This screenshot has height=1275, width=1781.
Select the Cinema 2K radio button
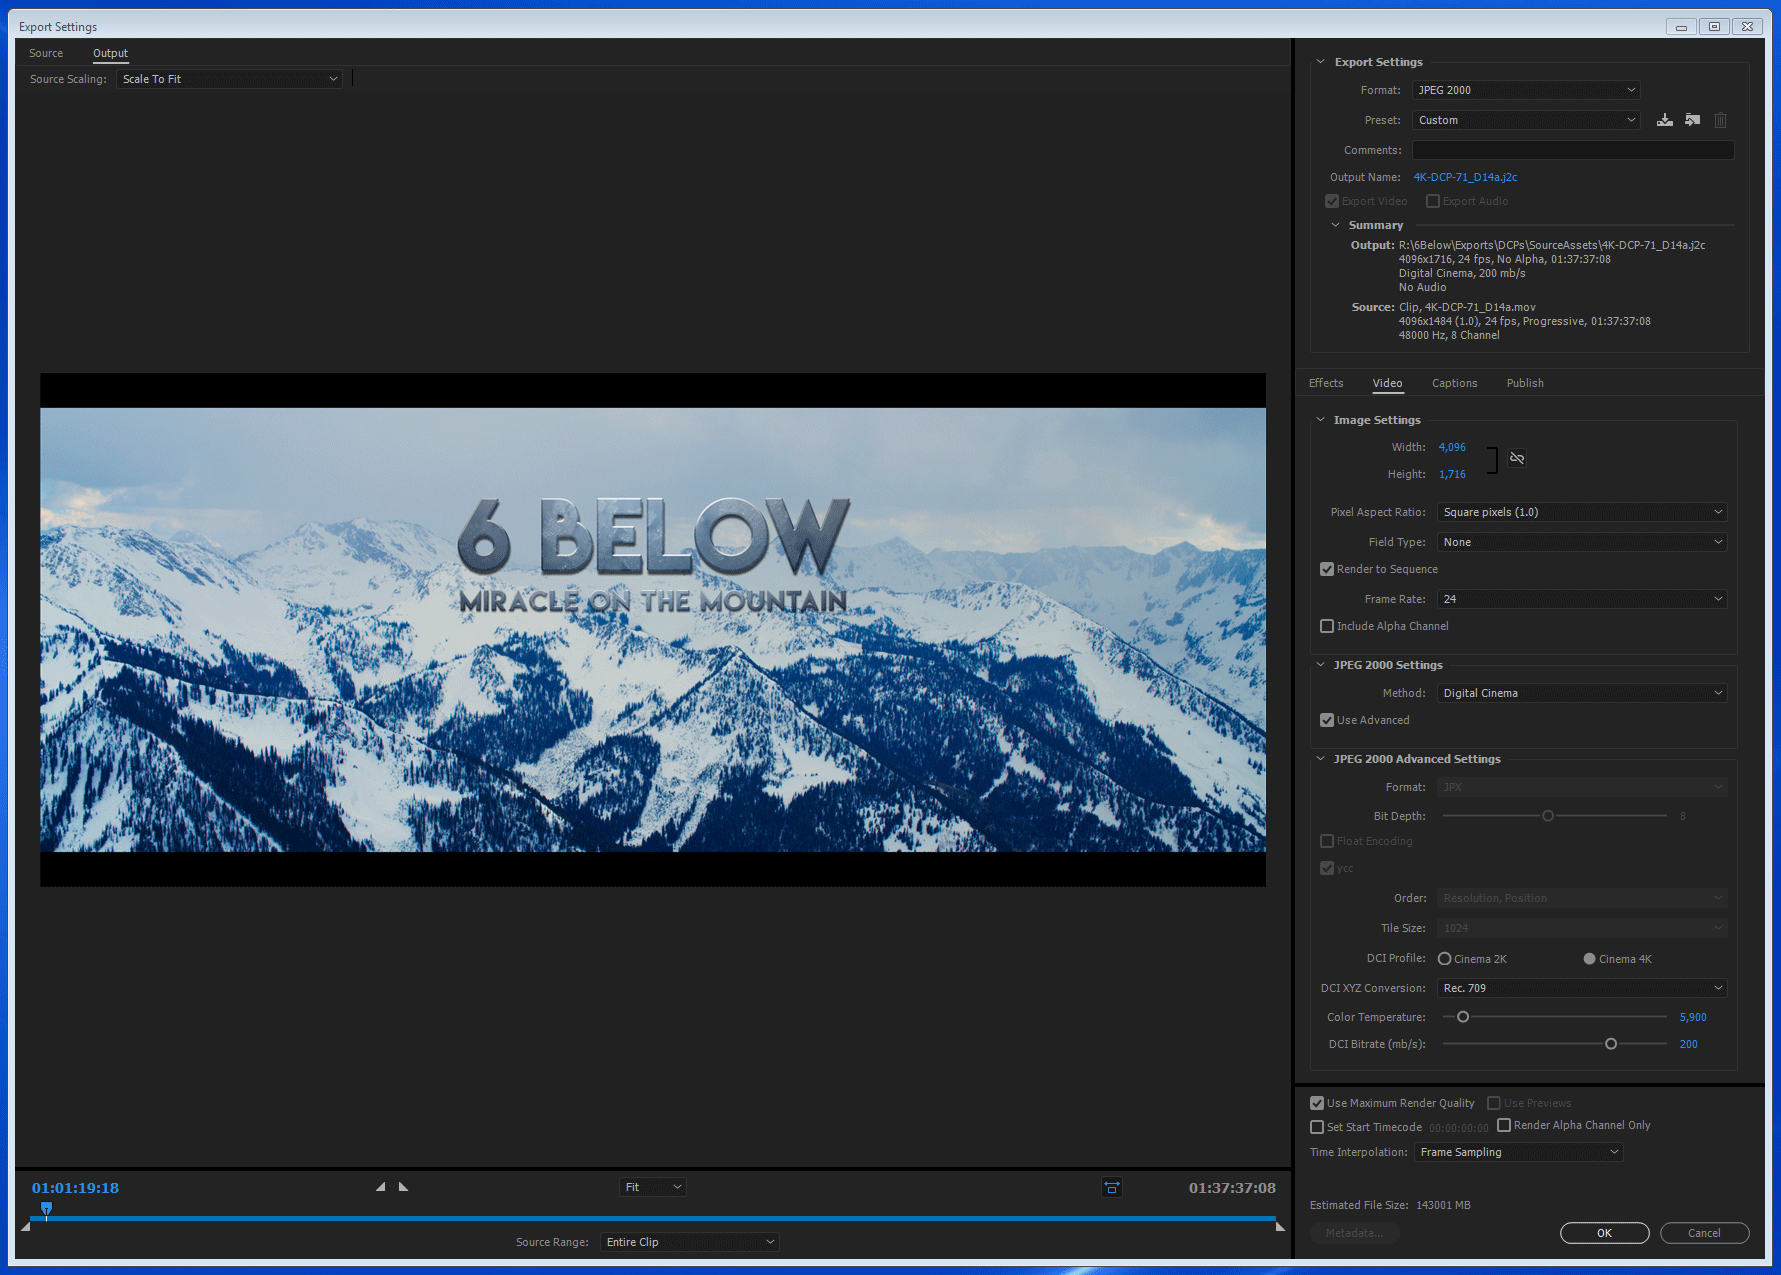tap(1444, 959)
